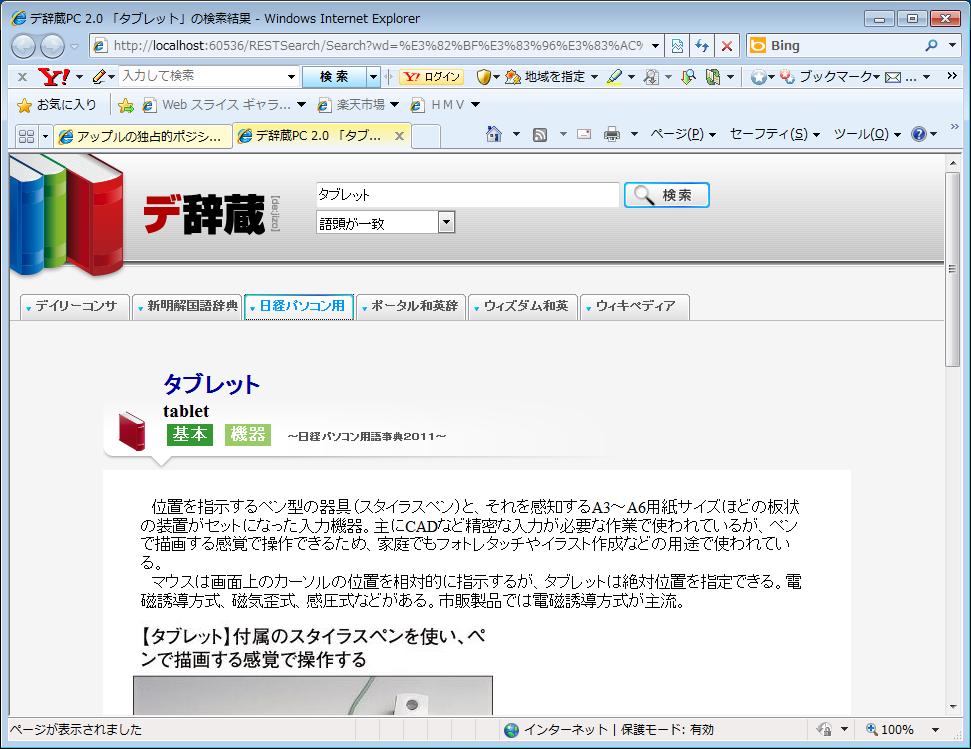Stop loading with the red X icon
Viewport: 971px width, 749px height.
[727, 46]
